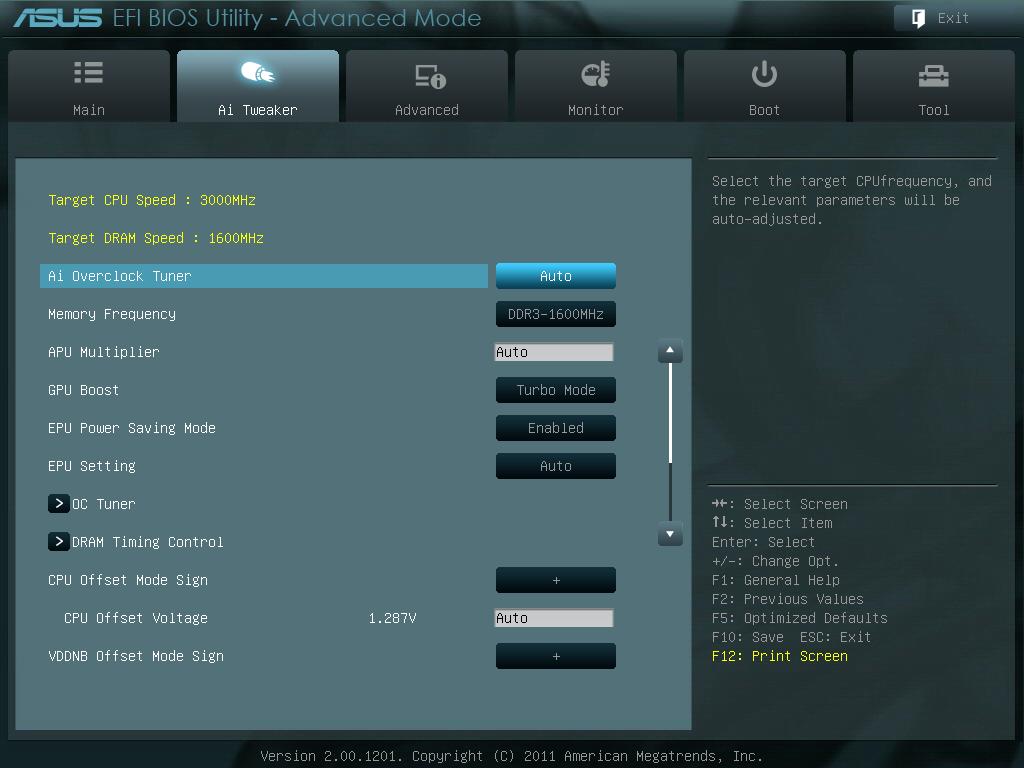Change EPU Power Saving Mode Enabled option
The height and width of the screenshot is (768, 1024).
point(556,428)
